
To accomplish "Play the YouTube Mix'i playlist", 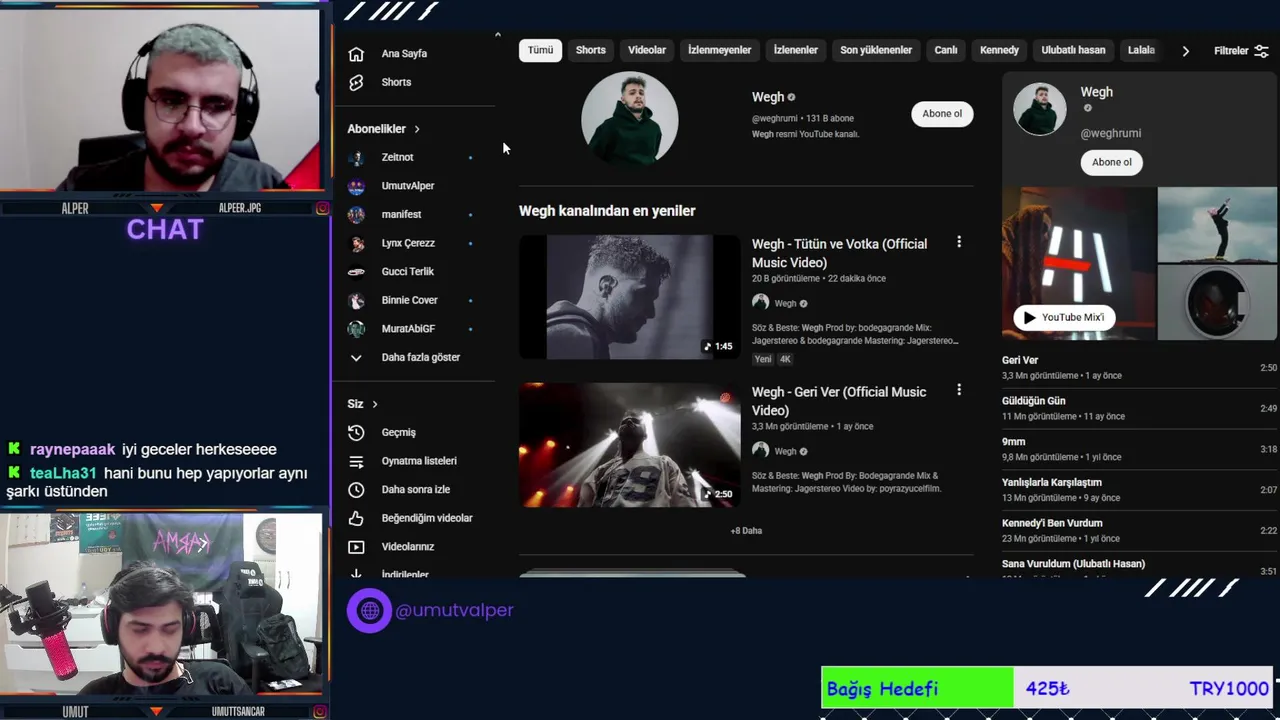I will click(1064, 318).
